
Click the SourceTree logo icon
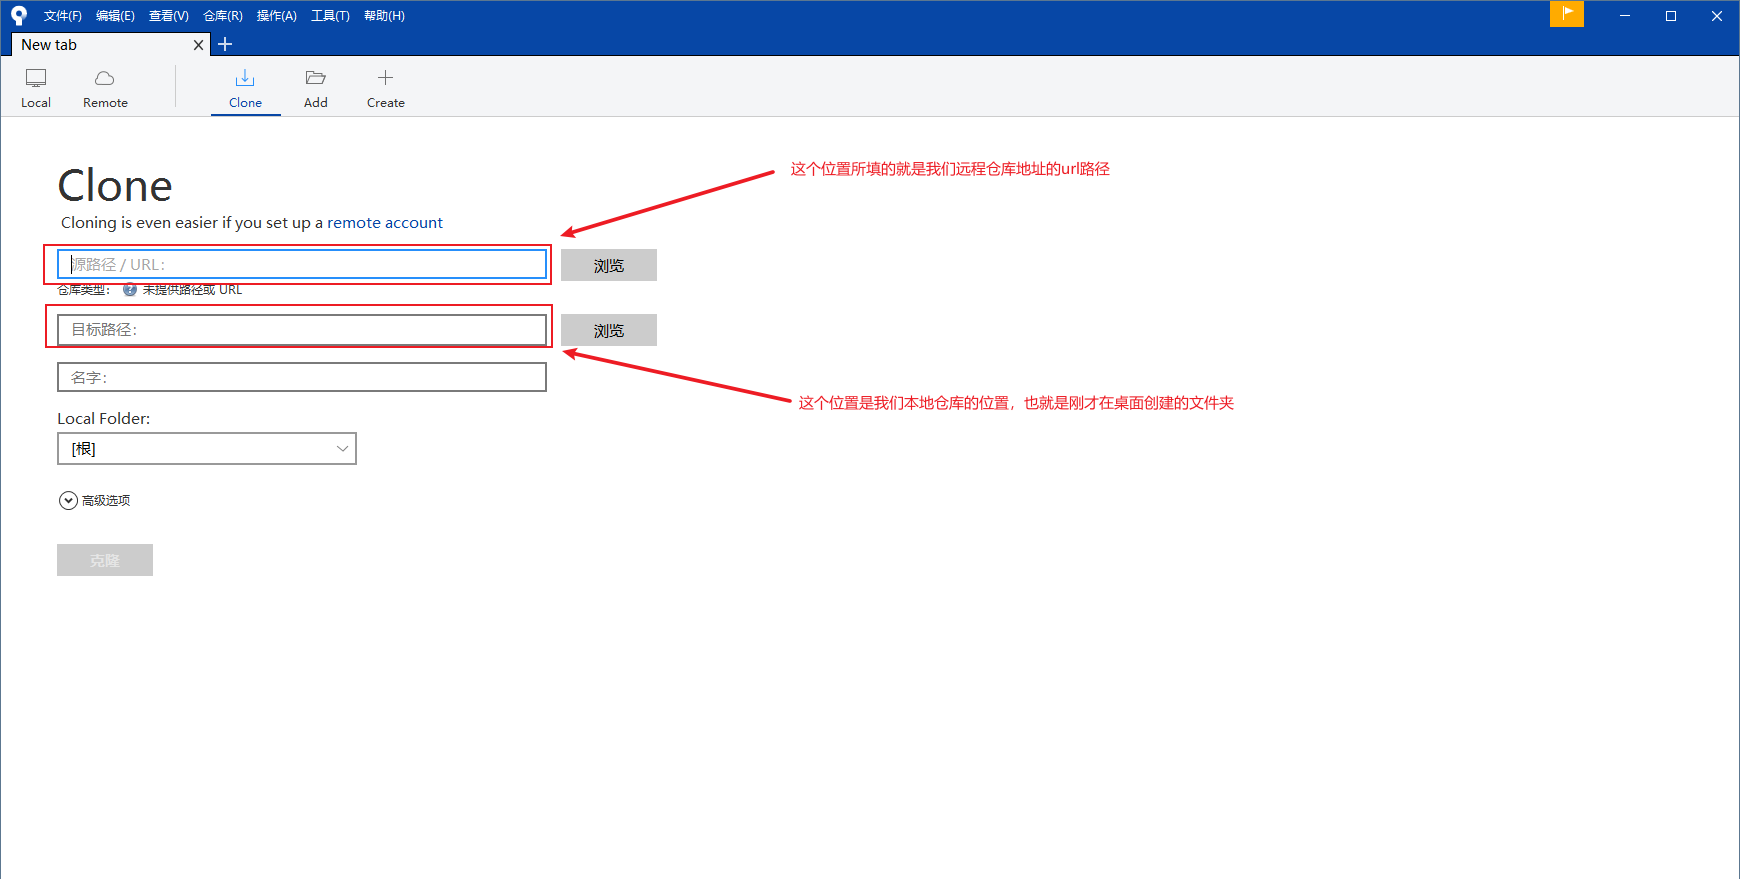(x=19, y=16)
